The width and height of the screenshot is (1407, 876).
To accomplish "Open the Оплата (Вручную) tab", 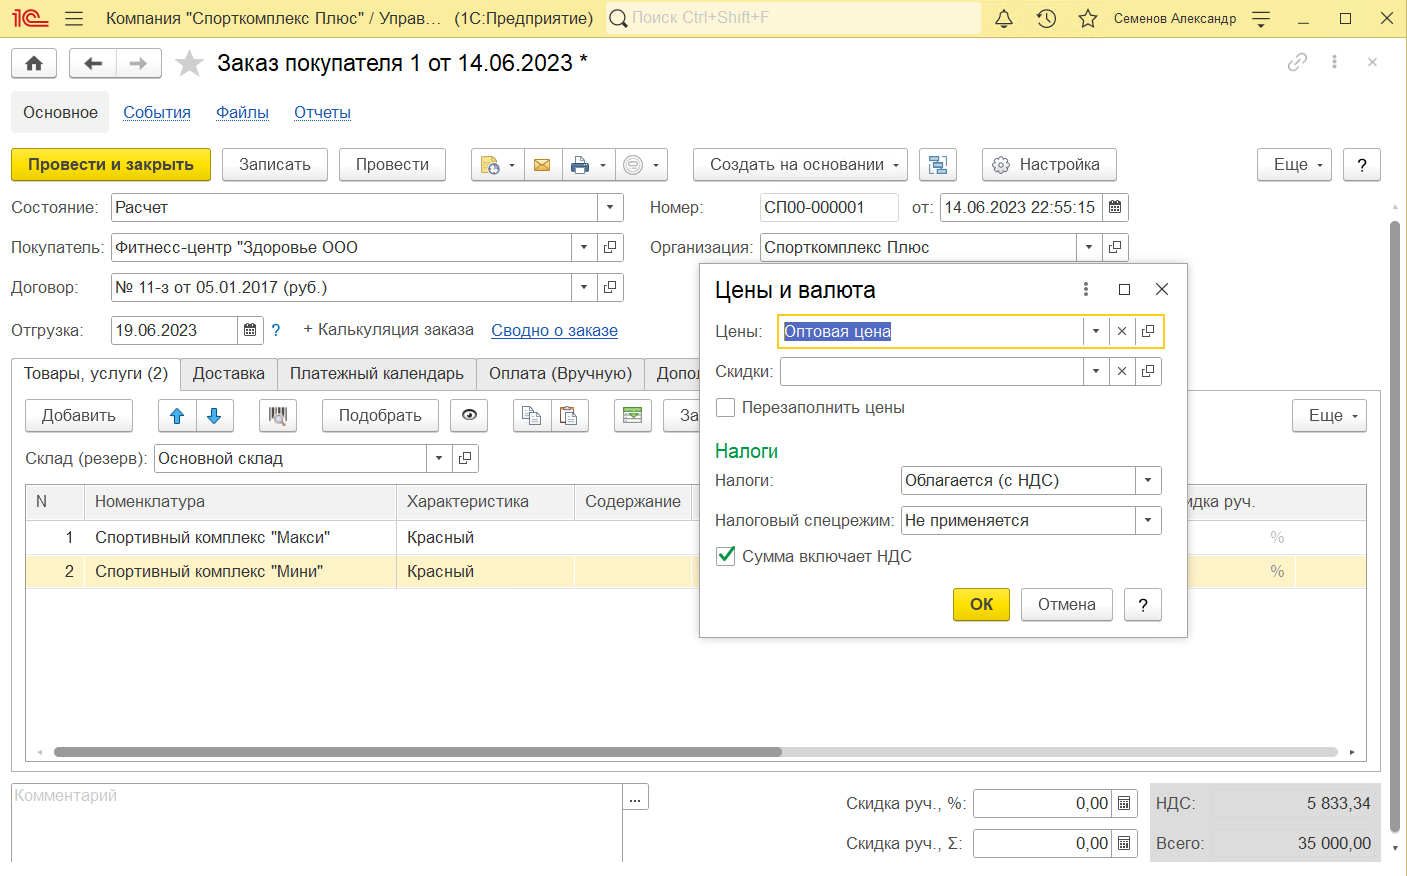I will (x=560, y=373).
